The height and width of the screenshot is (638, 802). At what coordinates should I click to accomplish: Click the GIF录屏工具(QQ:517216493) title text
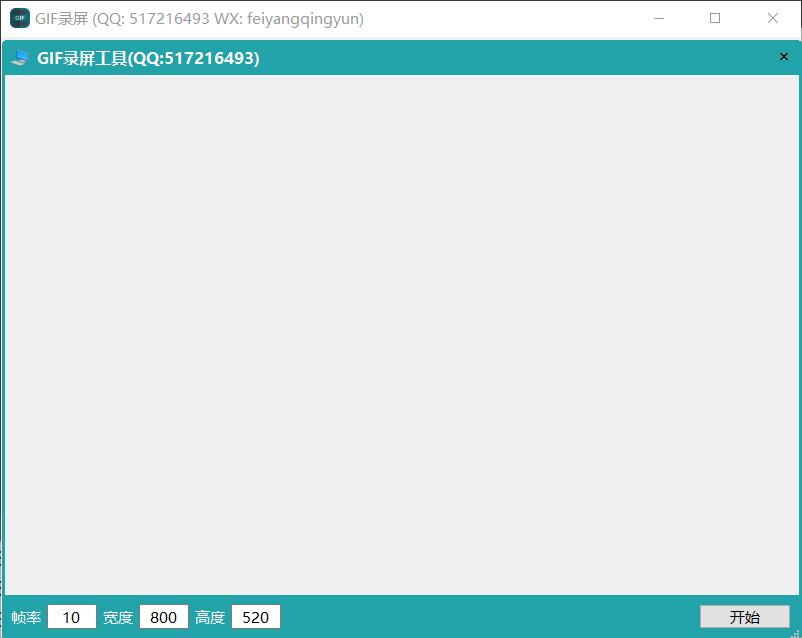coord(148,58)
